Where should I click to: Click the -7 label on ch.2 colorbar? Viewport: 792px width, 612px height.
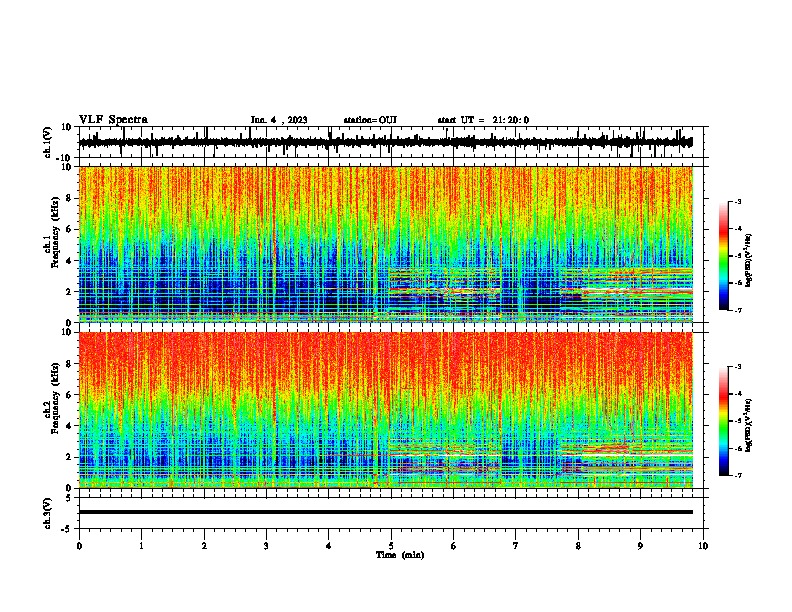[x=737, y=475]
